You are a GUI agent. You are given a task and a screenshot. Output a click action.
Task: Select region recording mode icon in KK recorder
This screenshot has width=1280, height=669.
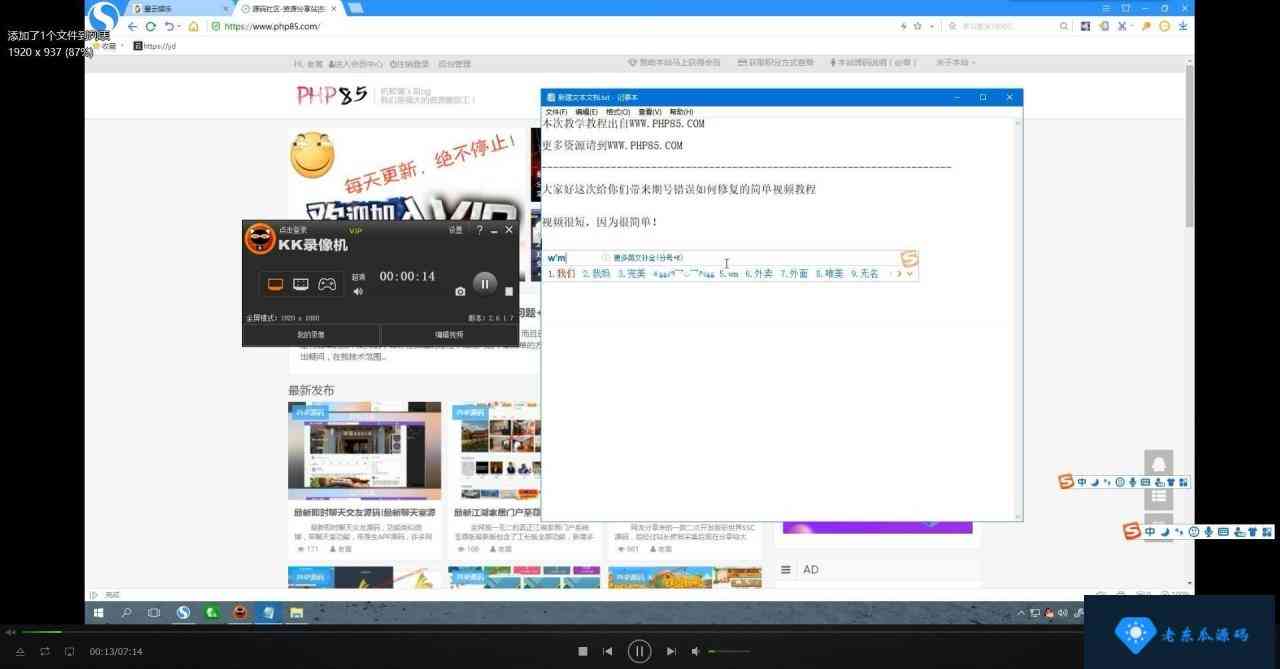coord(301,284)
